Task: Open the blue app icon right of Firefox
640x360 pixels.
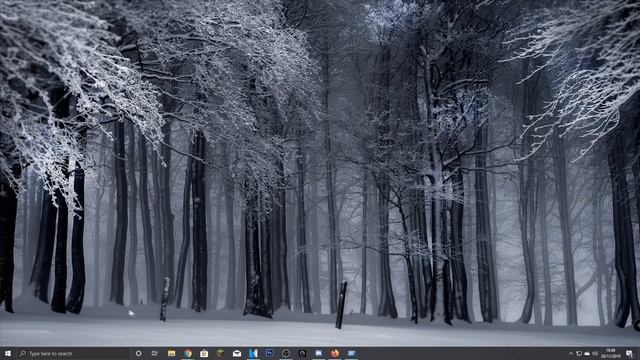Action: (351, 353)
